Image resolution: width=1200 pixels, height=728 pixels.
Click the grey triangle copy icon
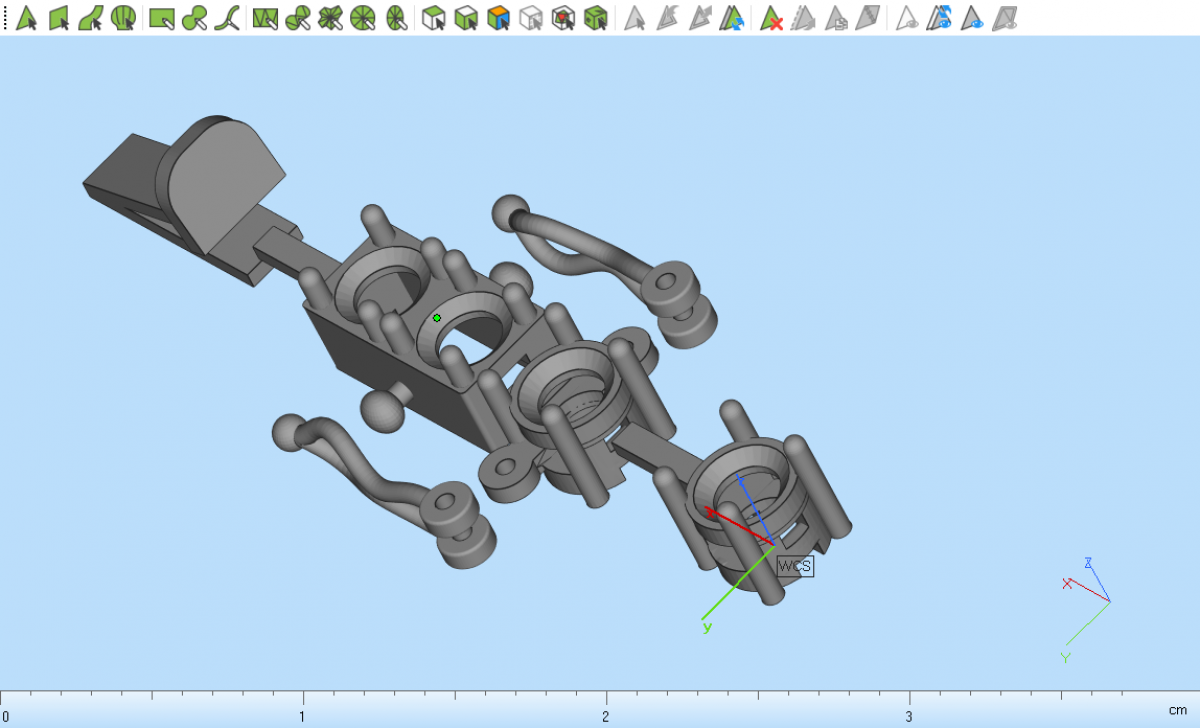837,18
